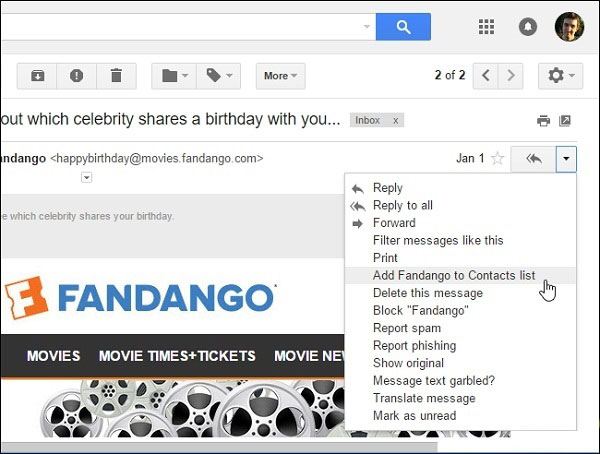Select "Add Fandango to Contacts list"

tap(453, 275)
